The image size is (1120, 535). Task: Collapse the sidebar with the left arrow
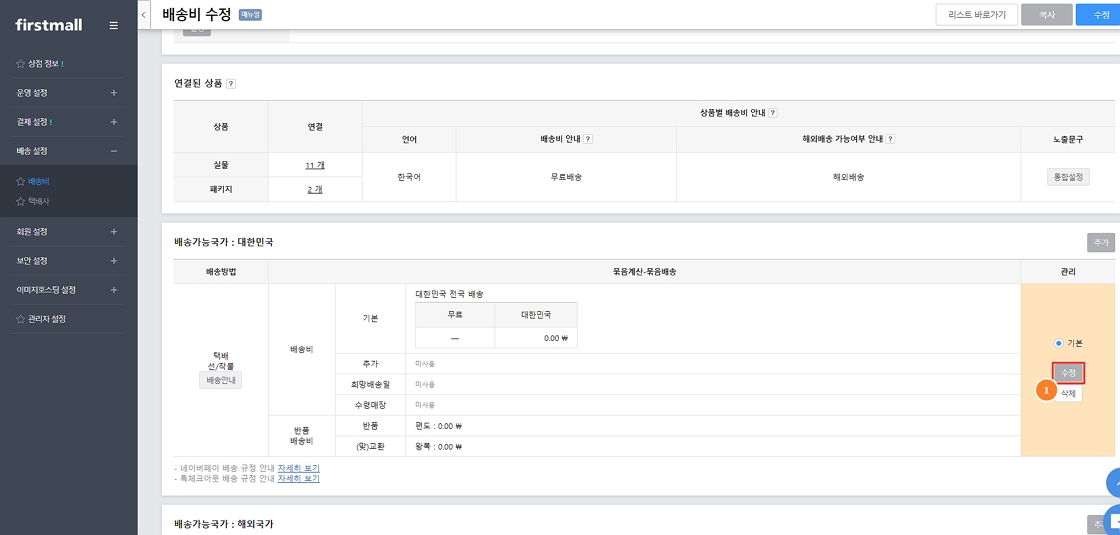(144, 14)
